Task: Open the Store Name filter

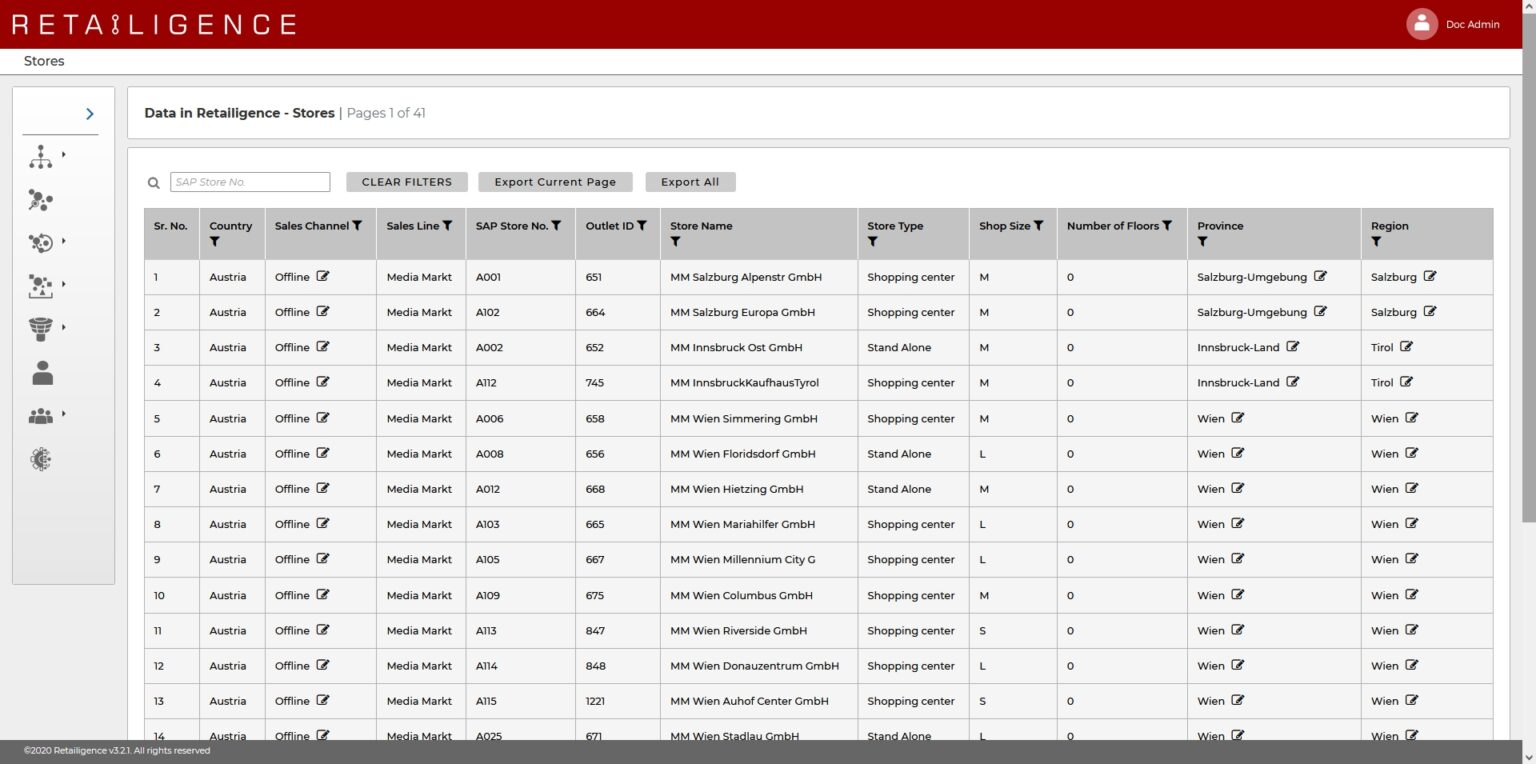Action: tap(675, 242)
